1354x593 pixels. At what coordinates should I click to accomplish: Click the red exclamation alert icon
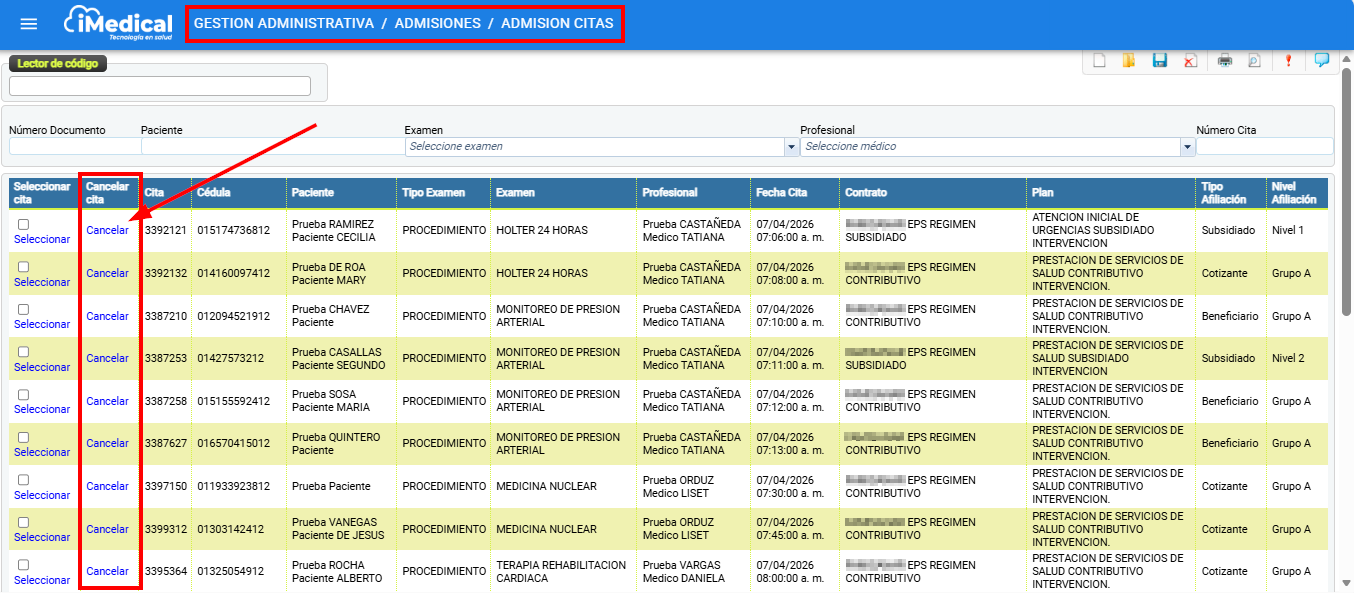click(x=1289, y=61)
